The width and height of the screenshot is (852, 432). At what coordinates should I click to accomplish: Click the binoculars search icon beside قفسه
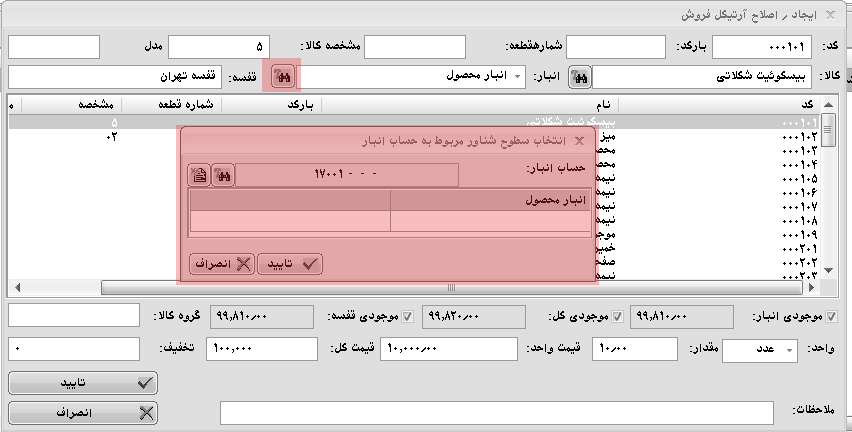283,77
